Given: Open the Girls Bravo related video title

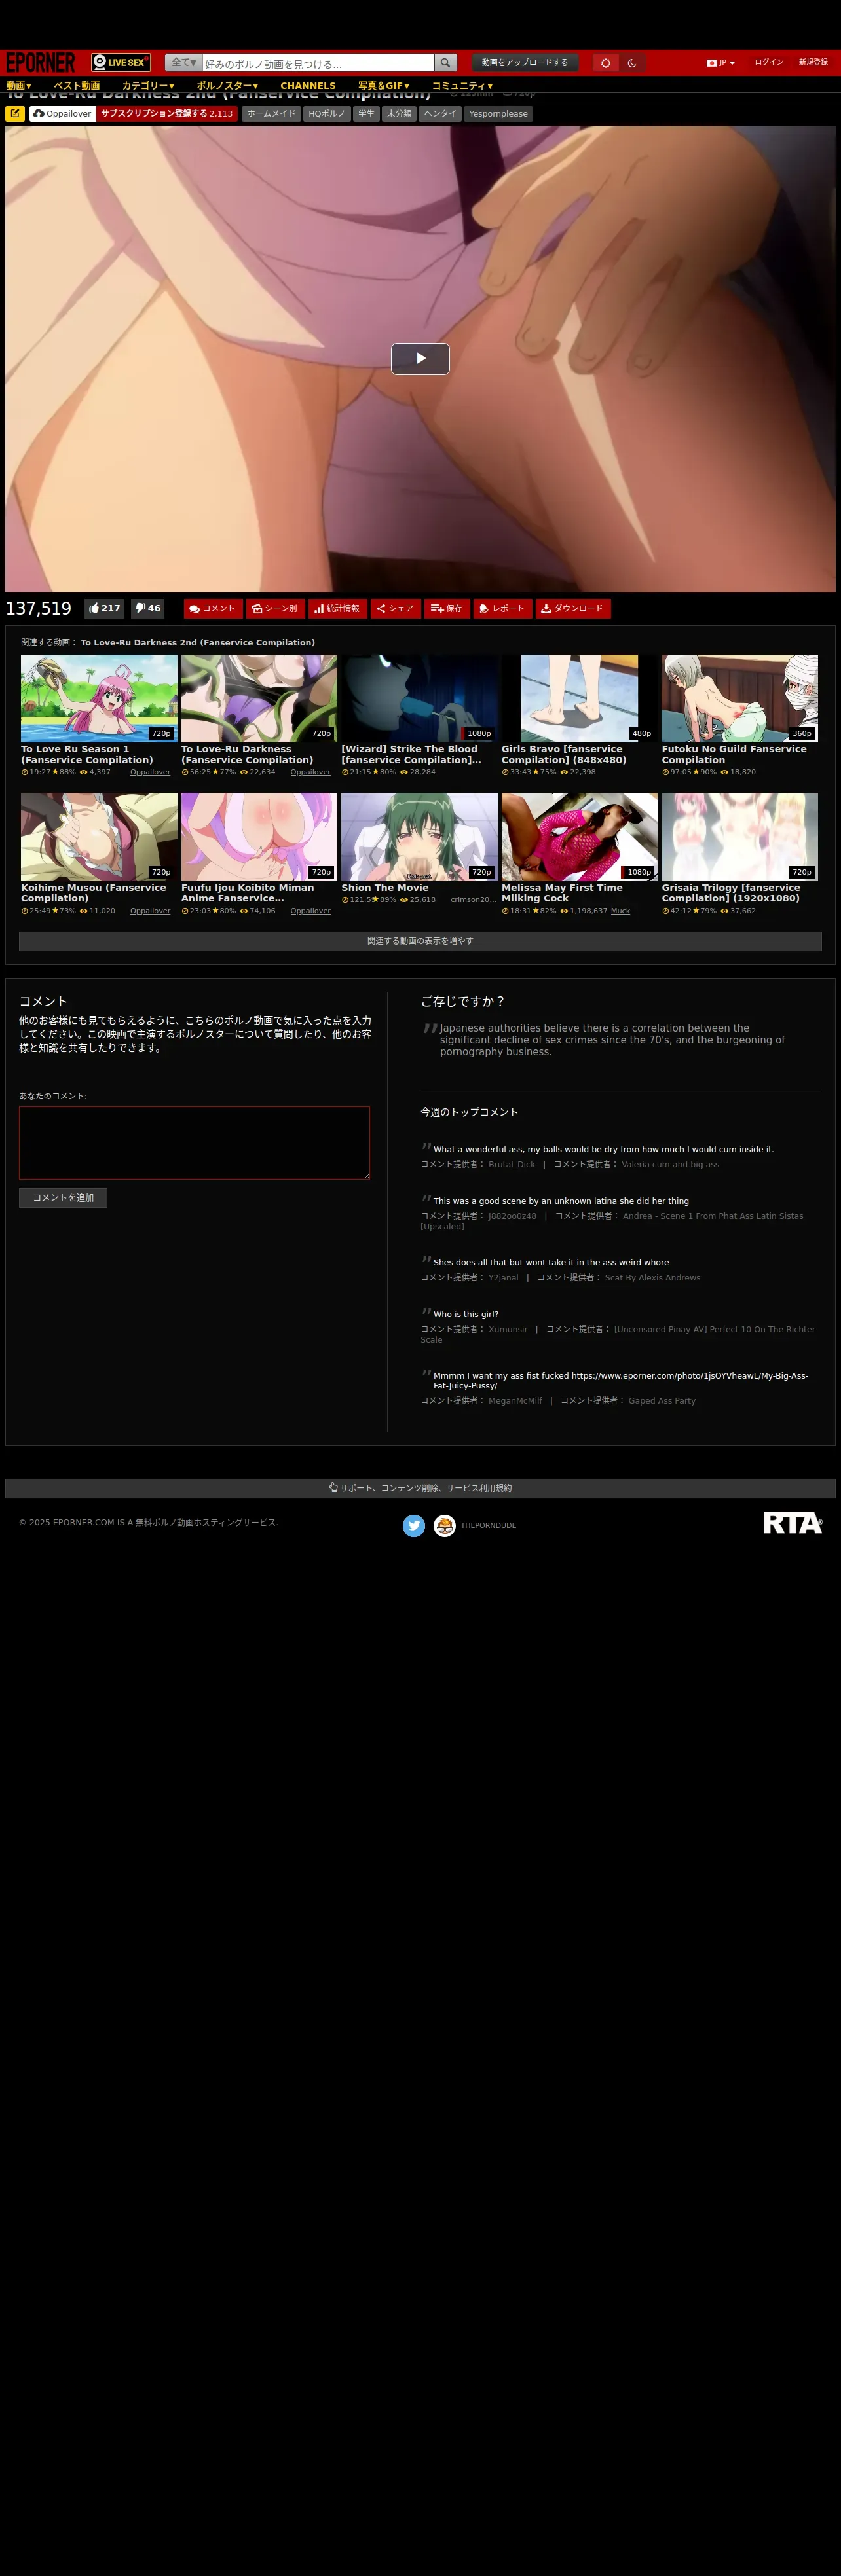Looking at the screenshot, I should [564, 754].
